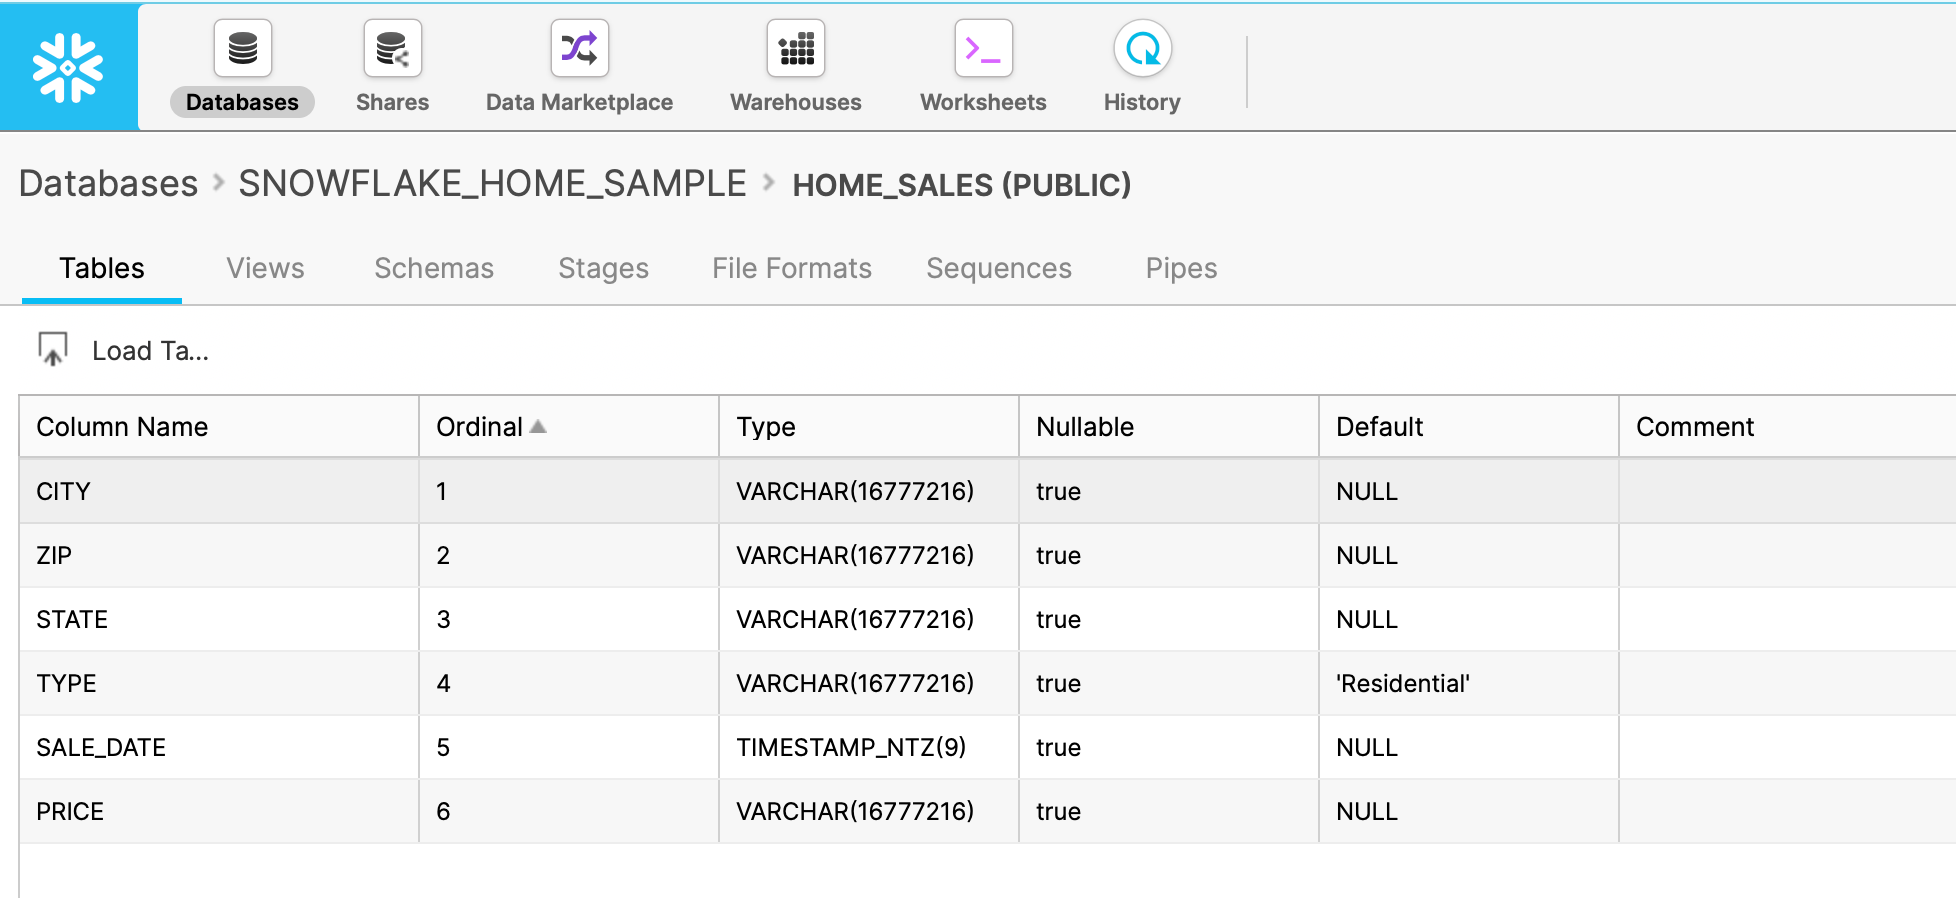The height and width of the screenshot is (898, 1956).
Task: Select the History label in navigation
Action: (x=1142, y=102)
